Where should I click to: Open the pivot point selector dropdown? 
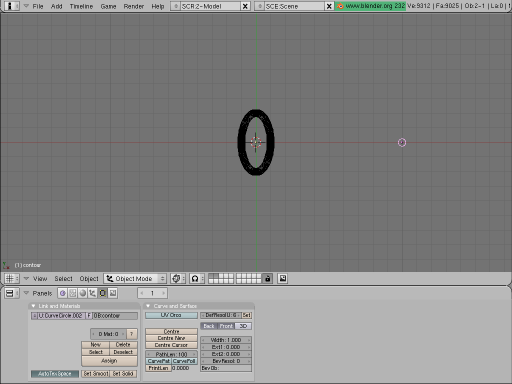click(197, 278)
